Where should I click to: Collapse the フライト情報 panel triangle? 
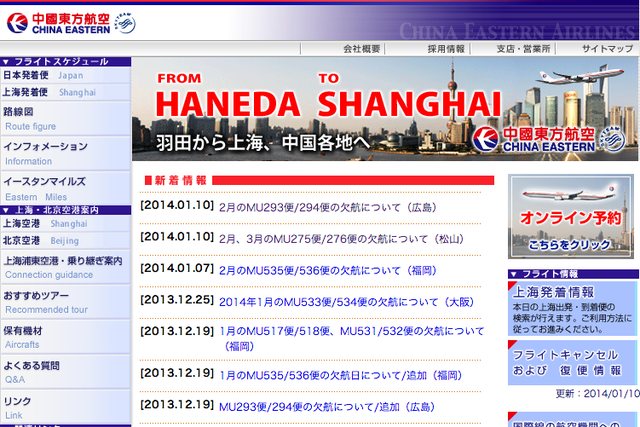click(514, 274)
